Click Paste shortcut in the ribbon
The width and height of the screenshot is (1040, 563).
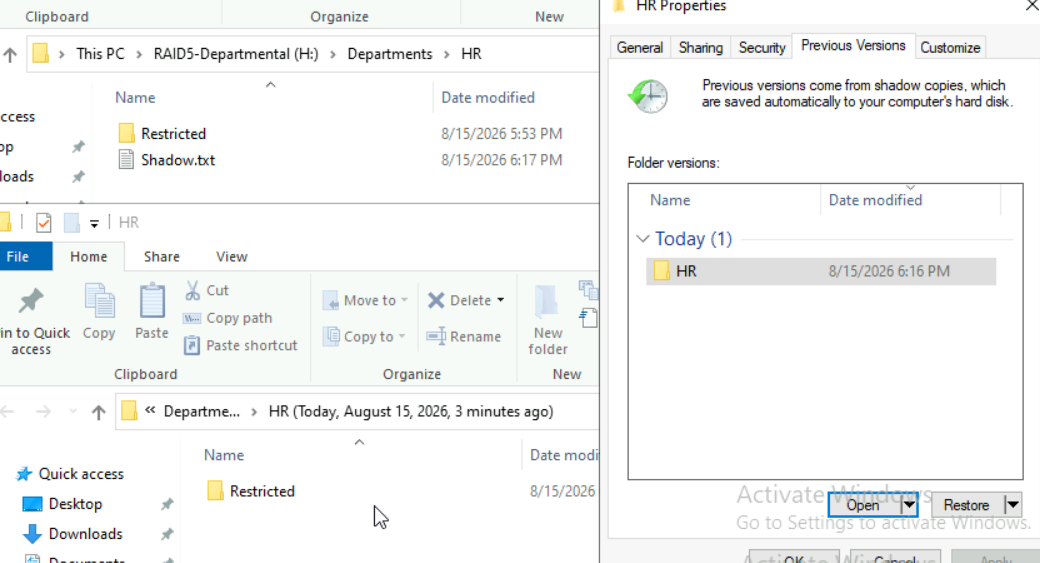pos(241,345)
